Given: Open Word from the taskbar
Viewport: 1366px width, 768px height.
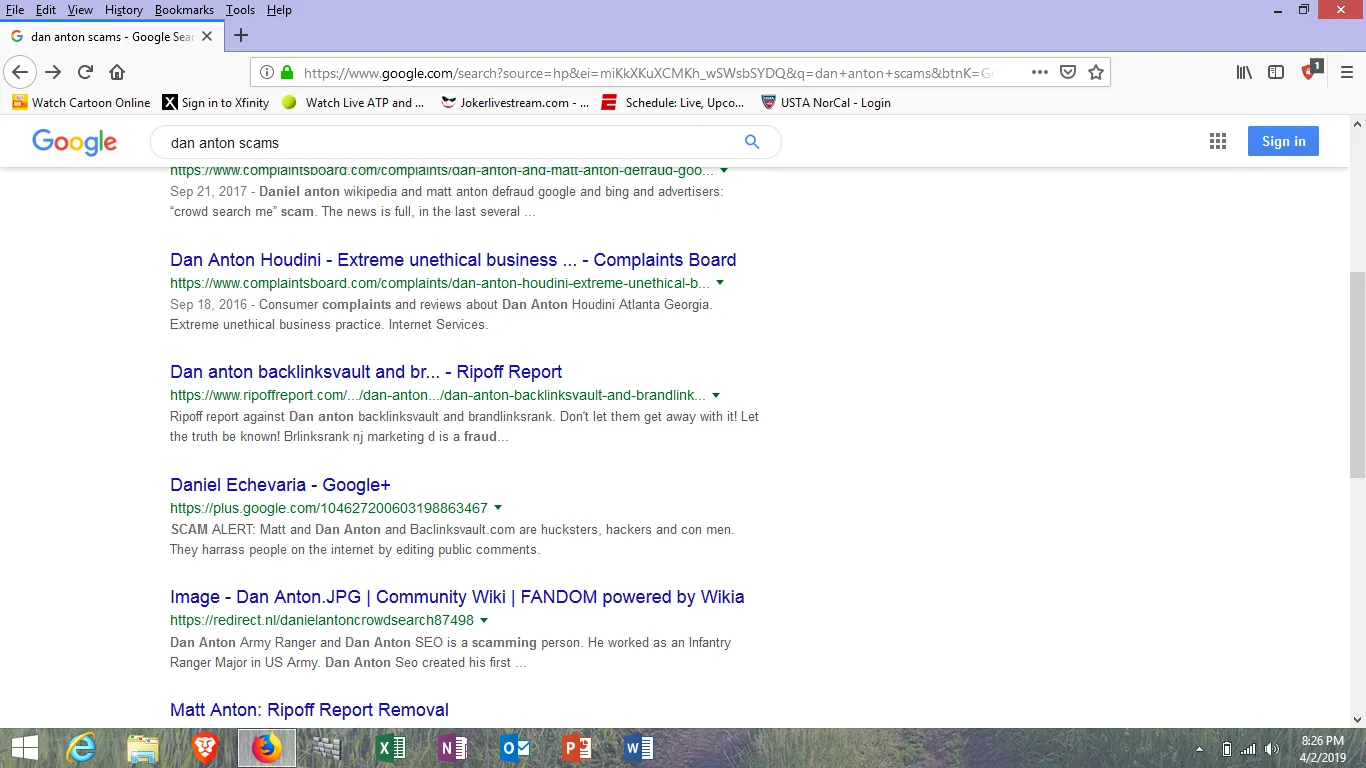Looking at the screenshot, I should 639,748.
